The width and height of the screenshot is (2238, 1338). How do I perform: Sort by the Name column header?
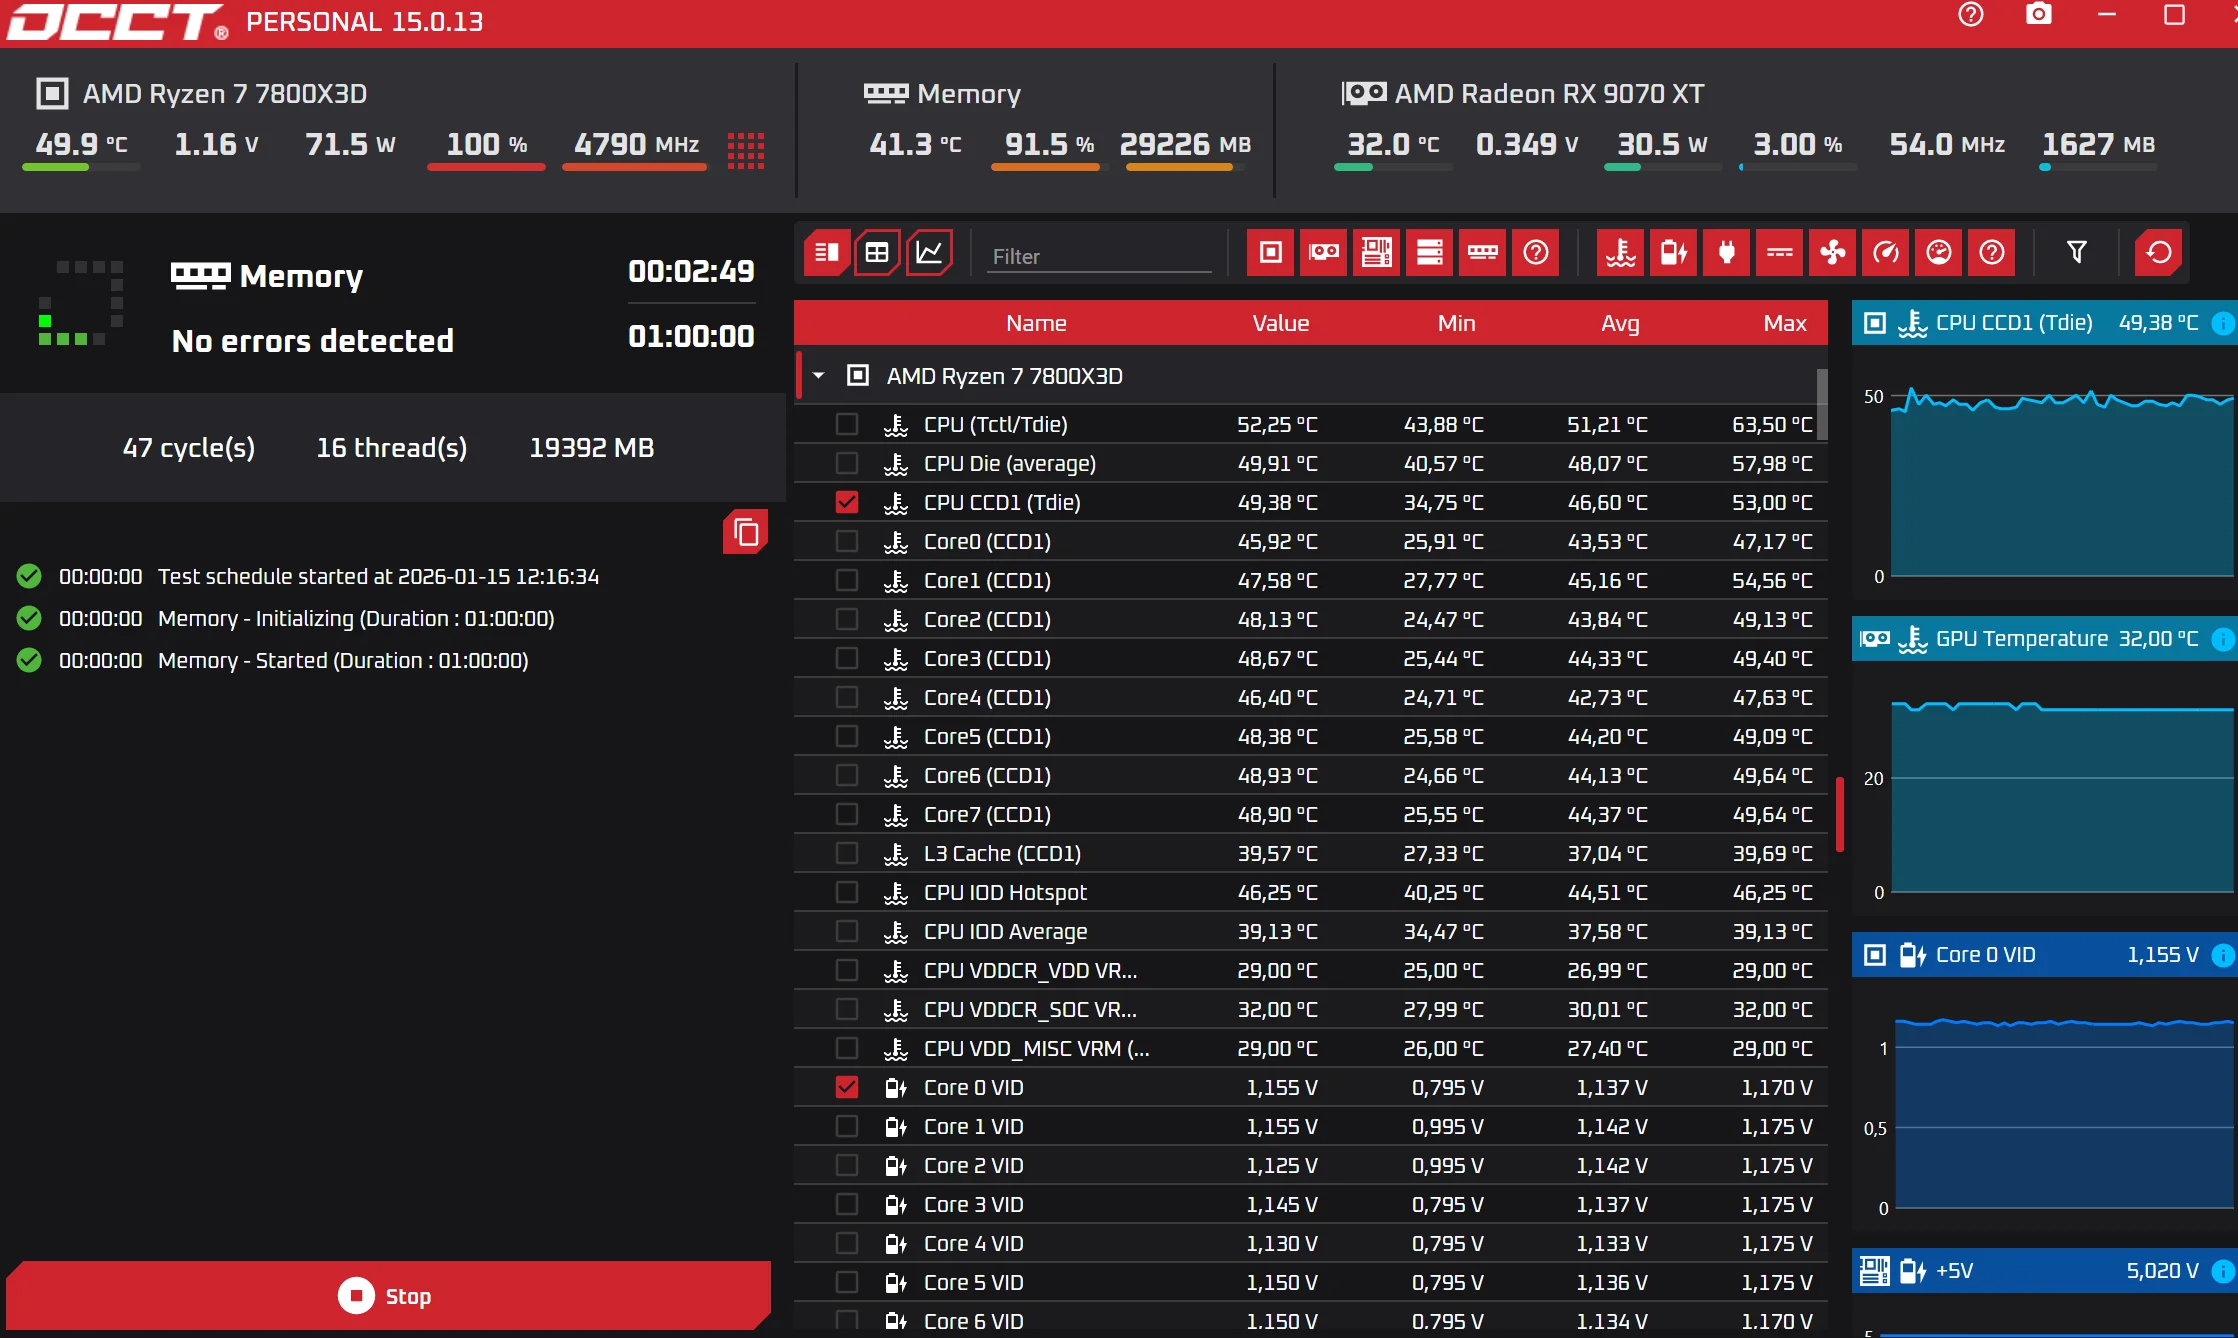(1036, 323)
